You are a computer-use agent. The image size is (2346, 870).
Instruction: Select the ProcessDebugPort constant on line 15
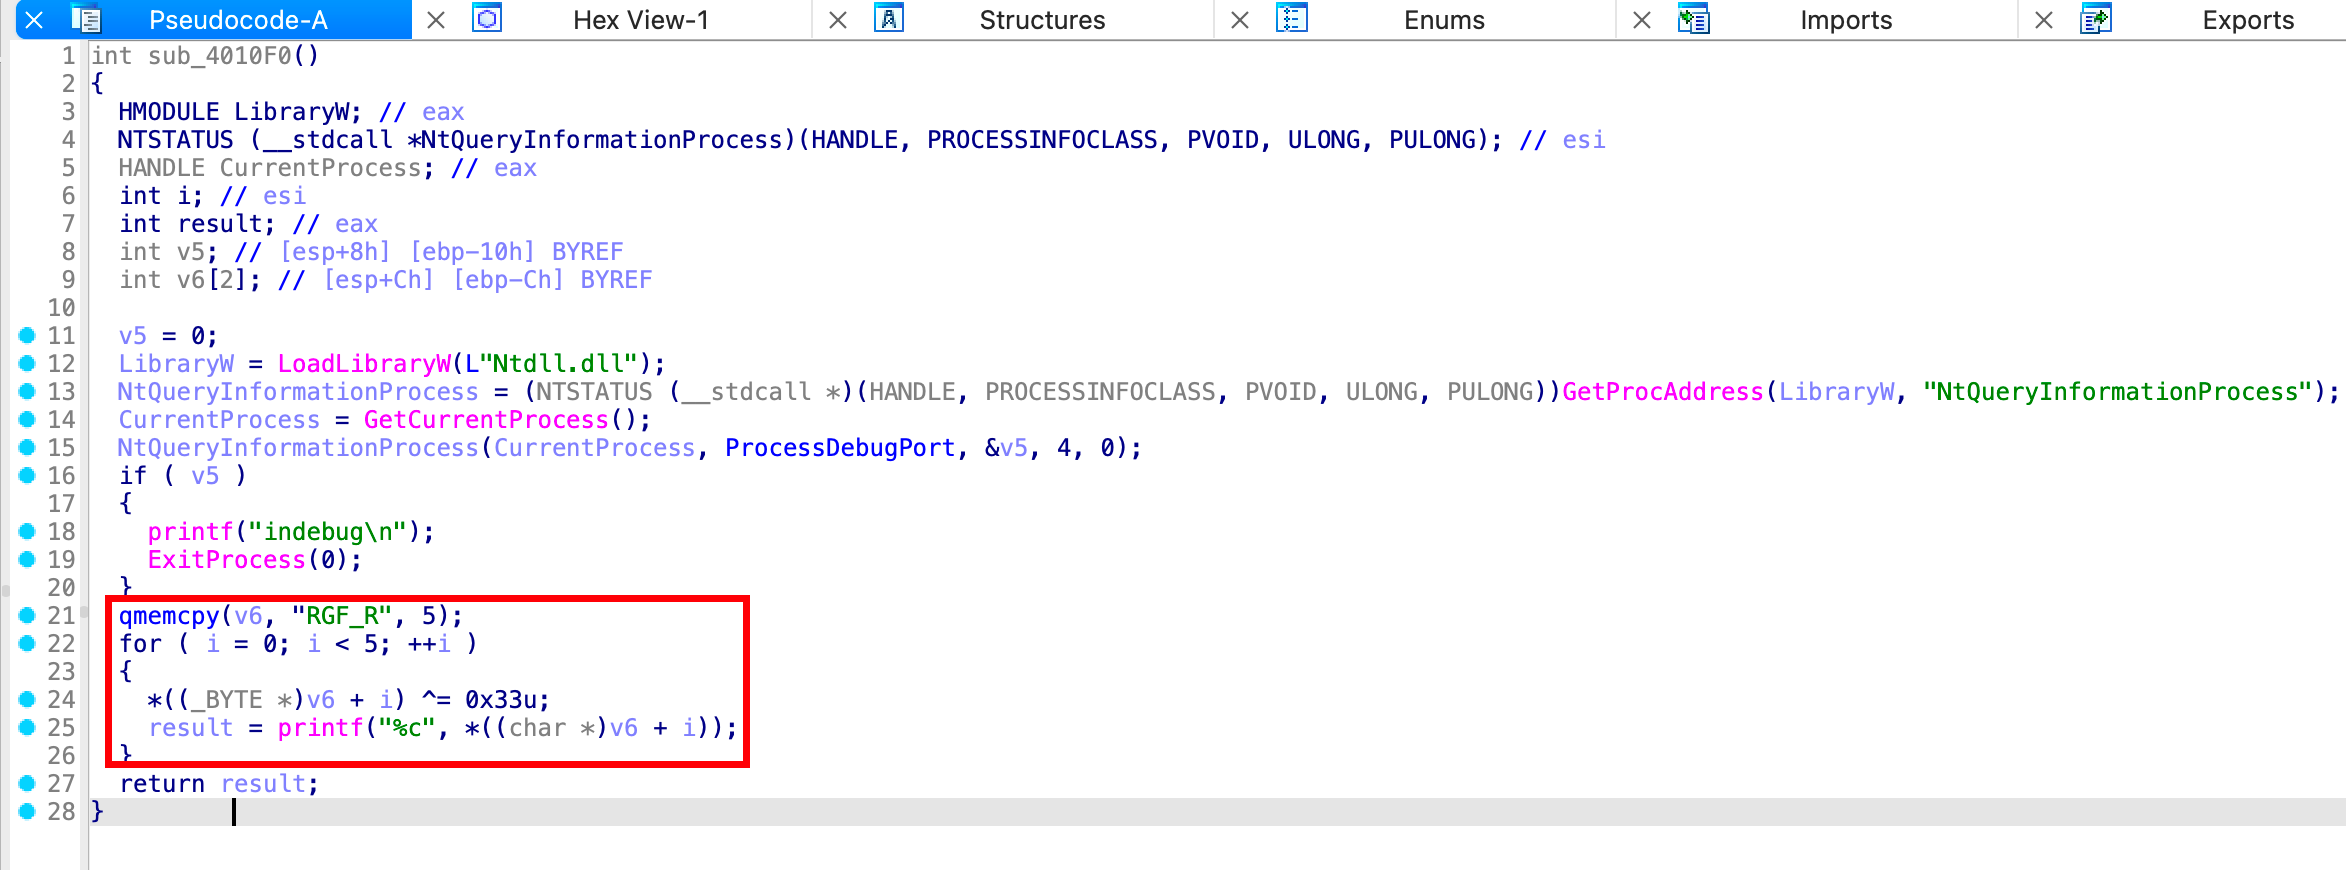pyautogui.click(x=840, y=448)
